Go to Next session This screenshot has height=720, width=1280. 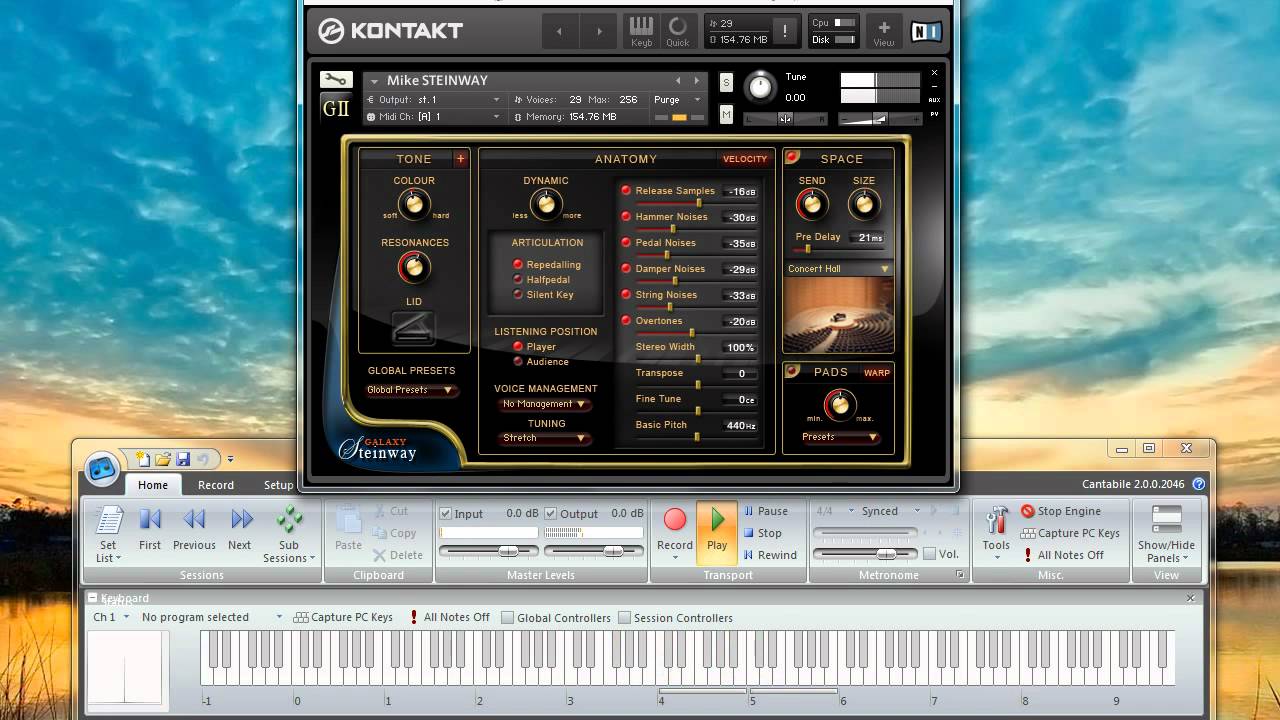tap(240, 530)
